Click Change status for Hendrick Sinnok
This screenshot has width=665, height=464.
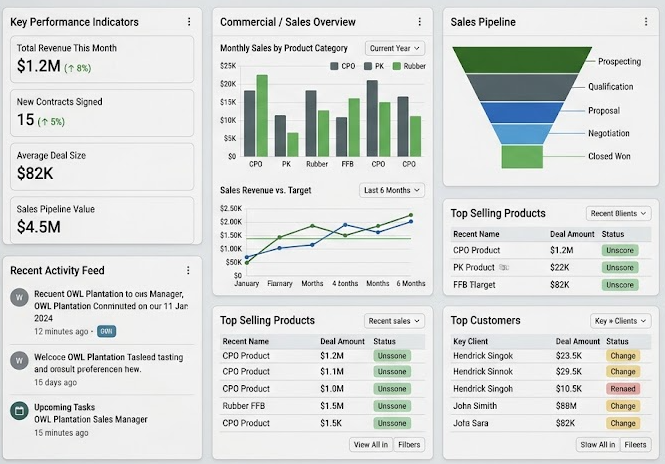pos(623,372)
